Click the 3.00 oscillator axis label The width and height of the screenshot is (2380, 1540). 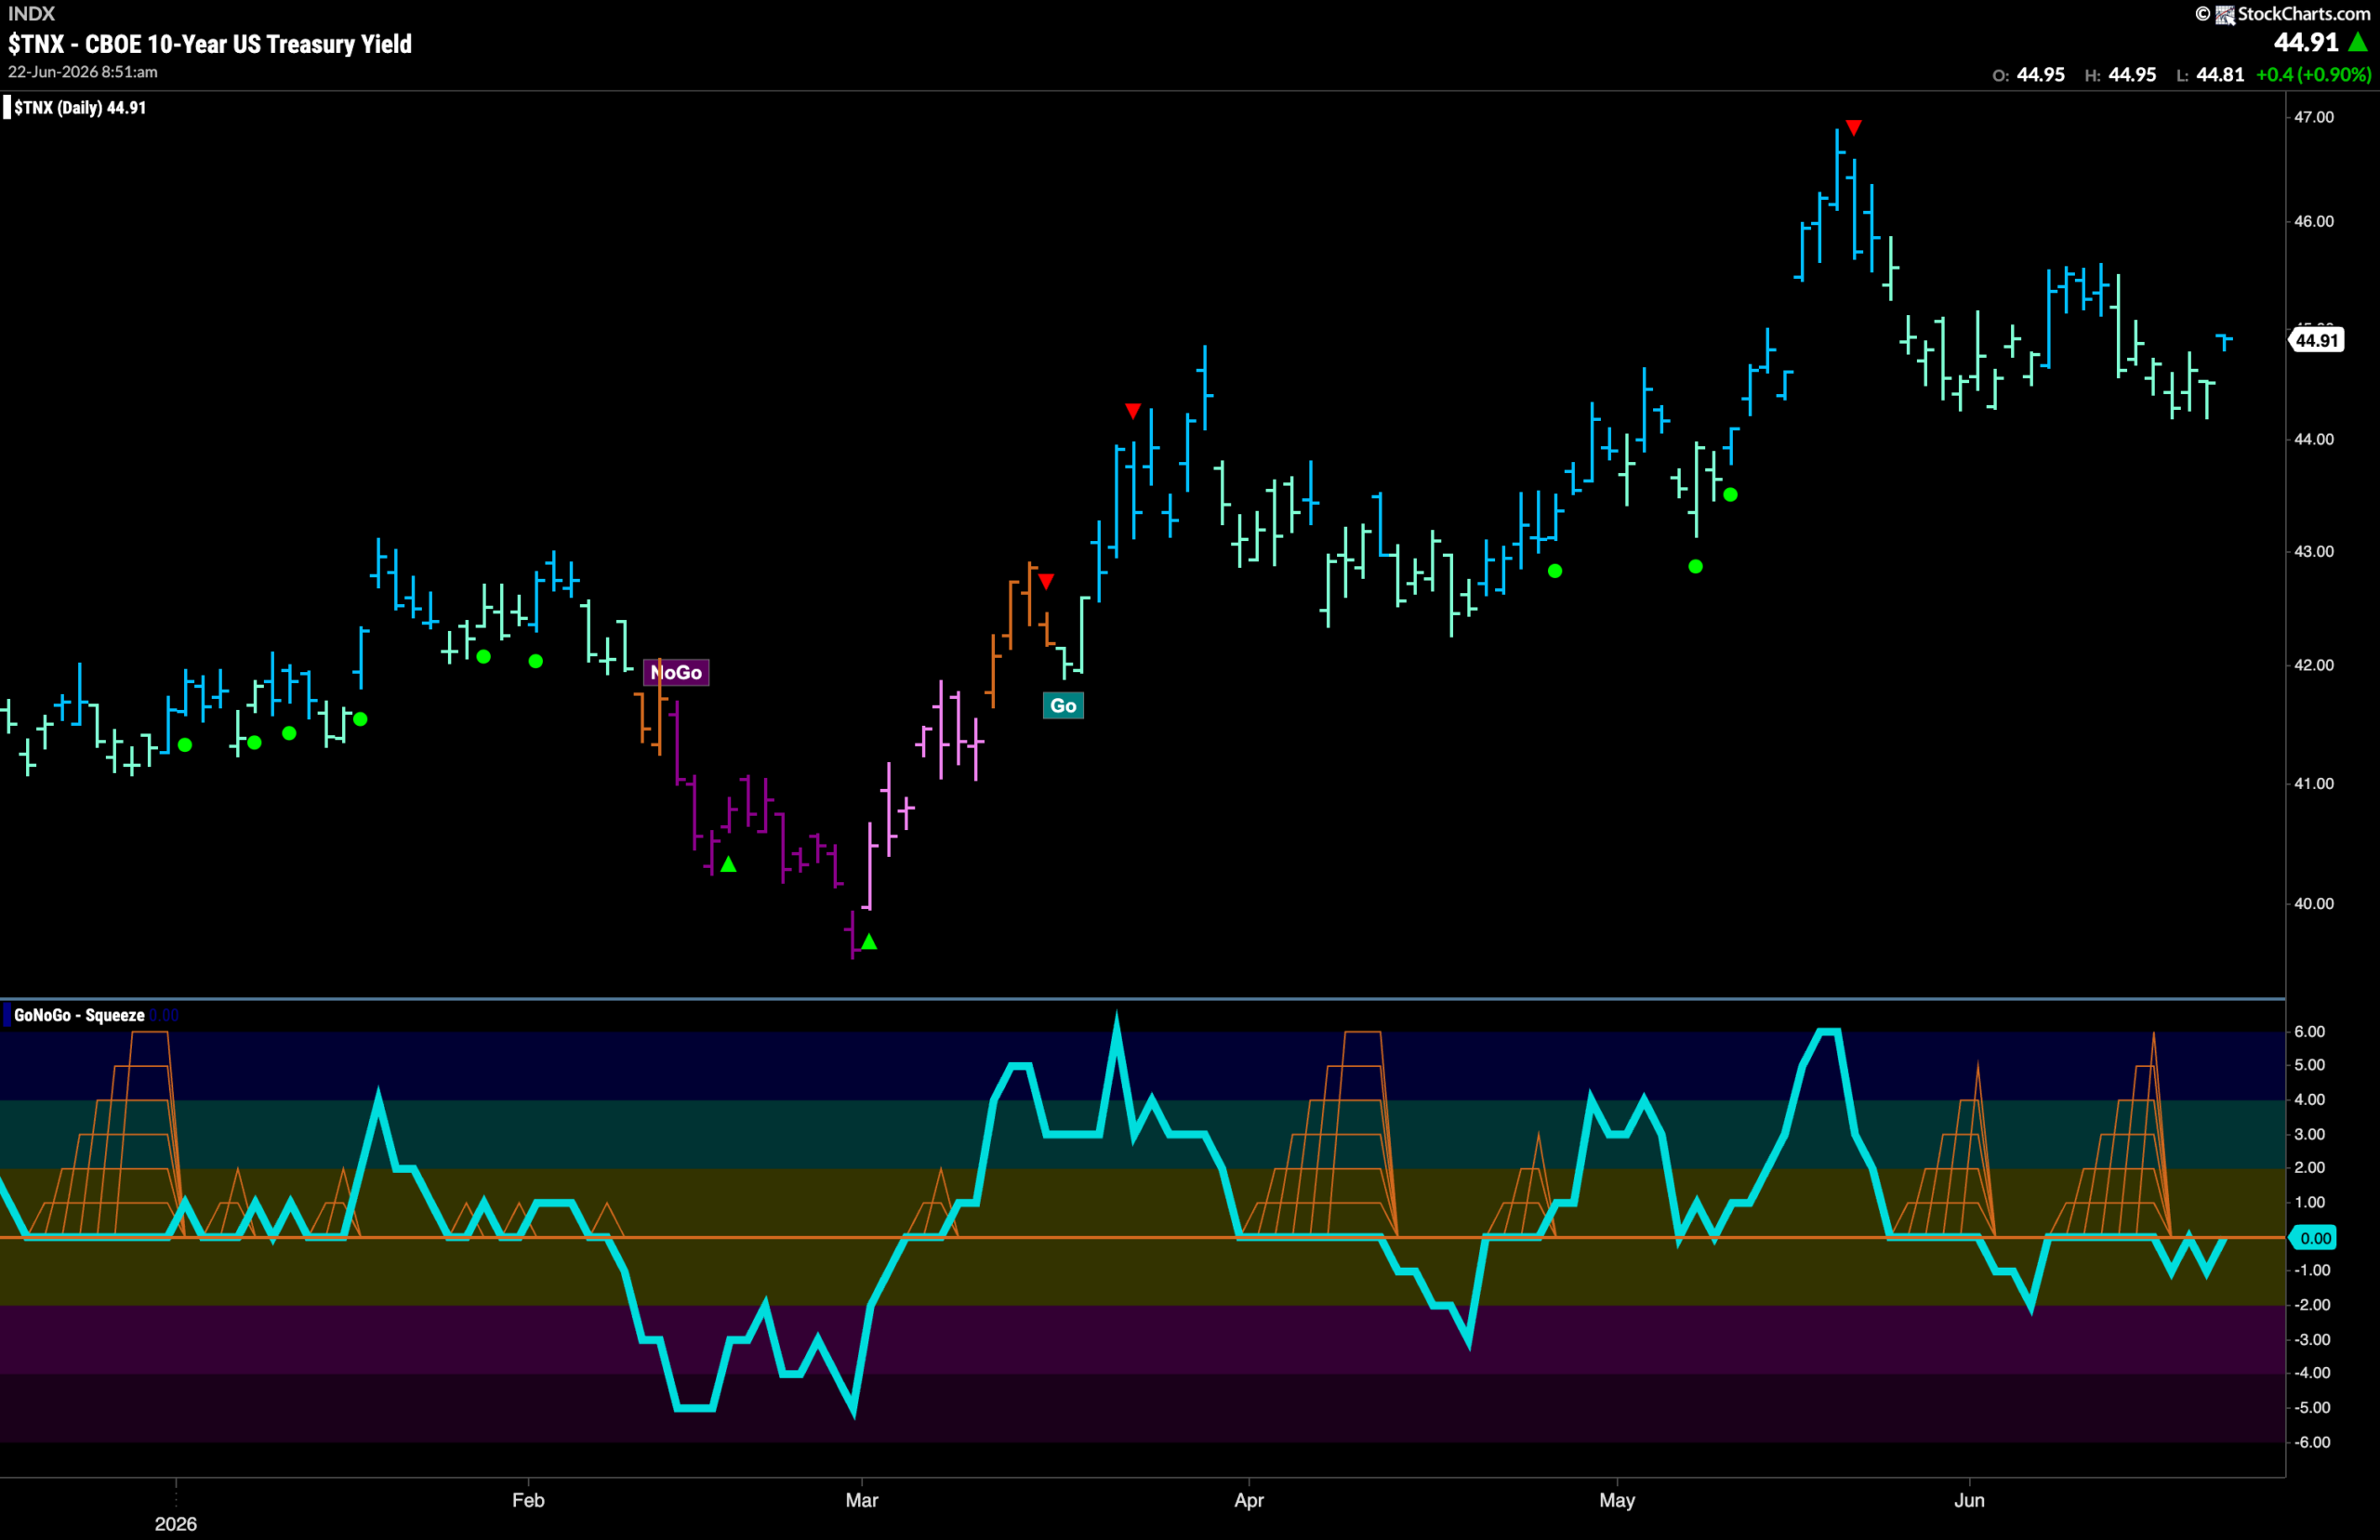tap(2310, 1134)
